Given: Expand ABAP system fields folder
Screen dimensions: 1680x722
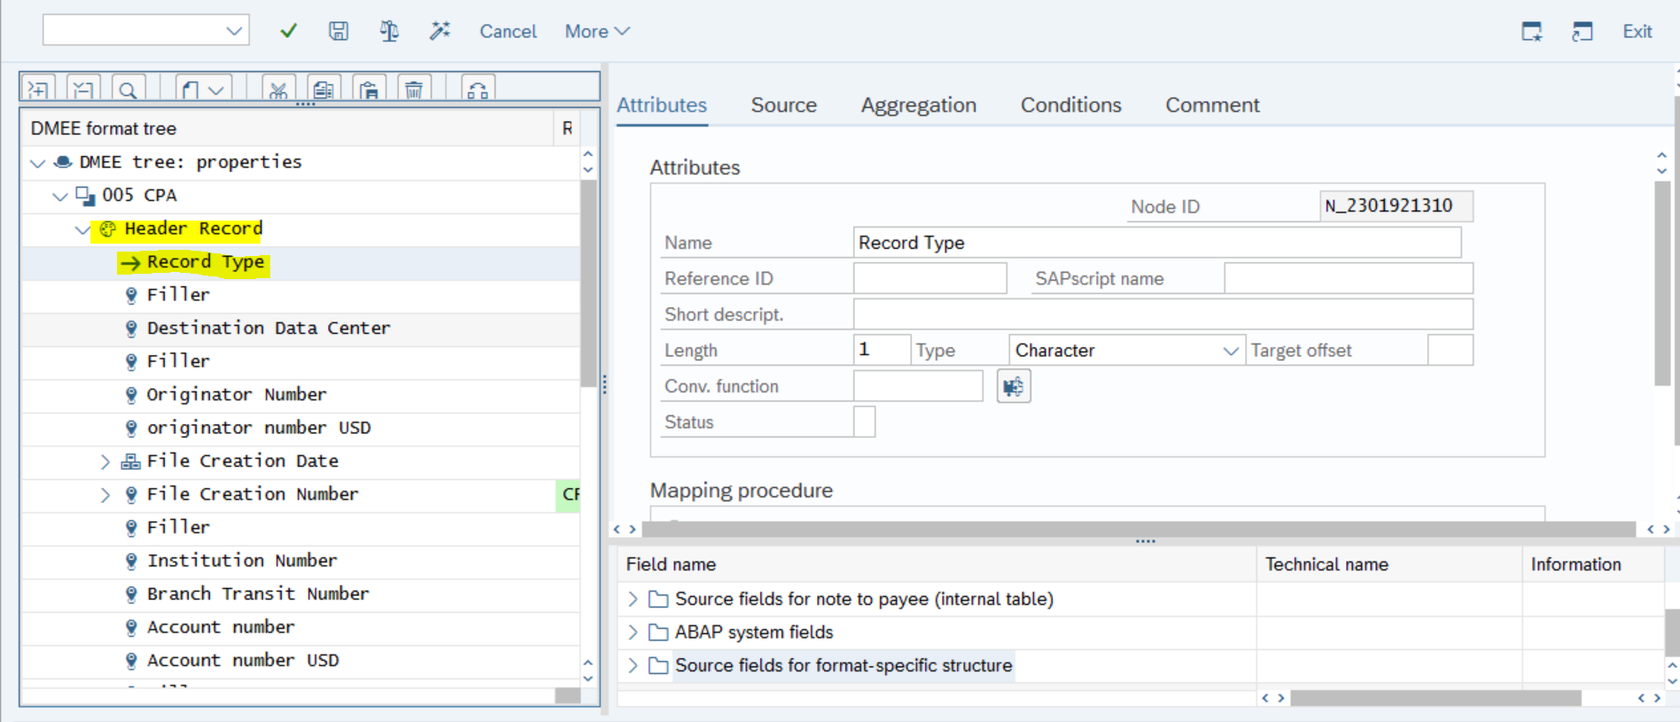Looking at the screenshot, I should click(x=632, y=632).
